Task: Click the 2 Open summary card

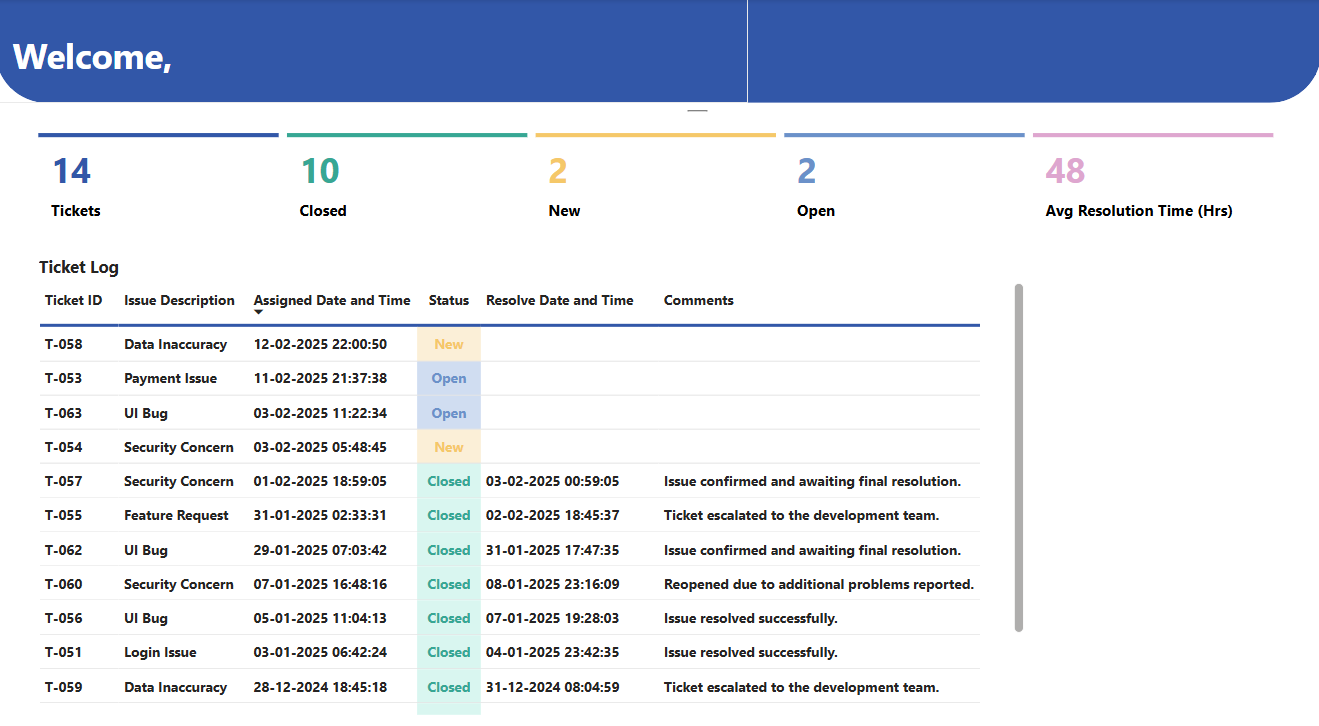Action: click(904, 180)
